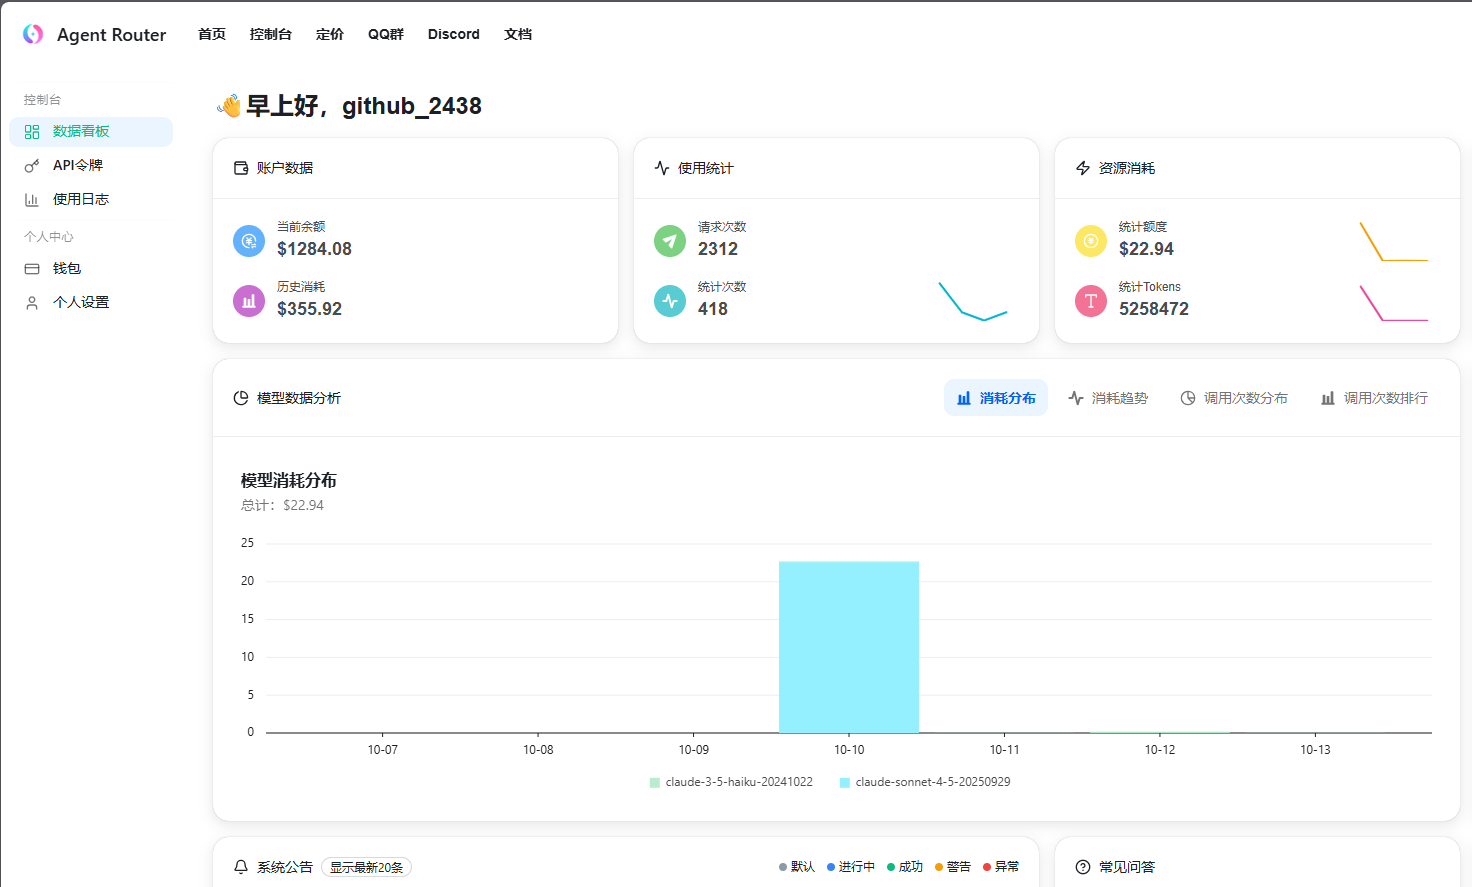
Task: Click the question icon beside 常见问答
Action: (1083, 867)
